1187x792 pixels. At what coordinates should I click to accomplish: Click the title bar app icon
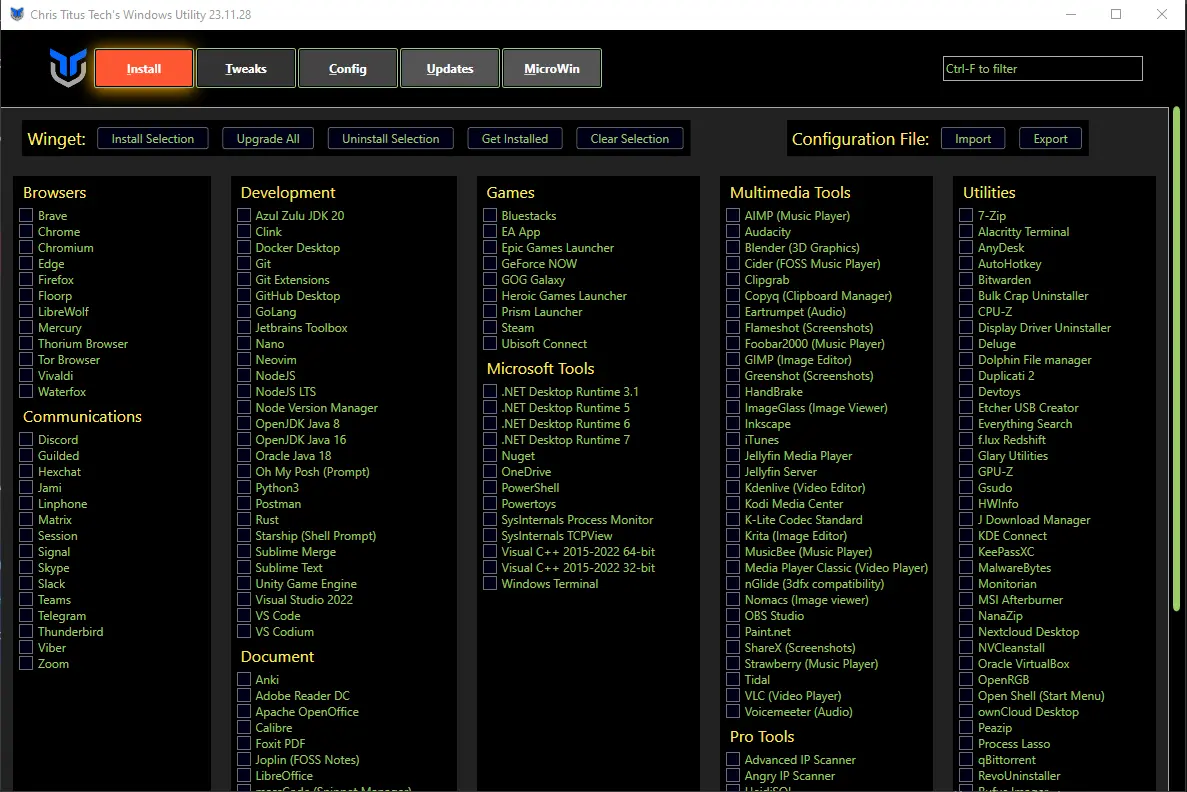pos(17,14)
